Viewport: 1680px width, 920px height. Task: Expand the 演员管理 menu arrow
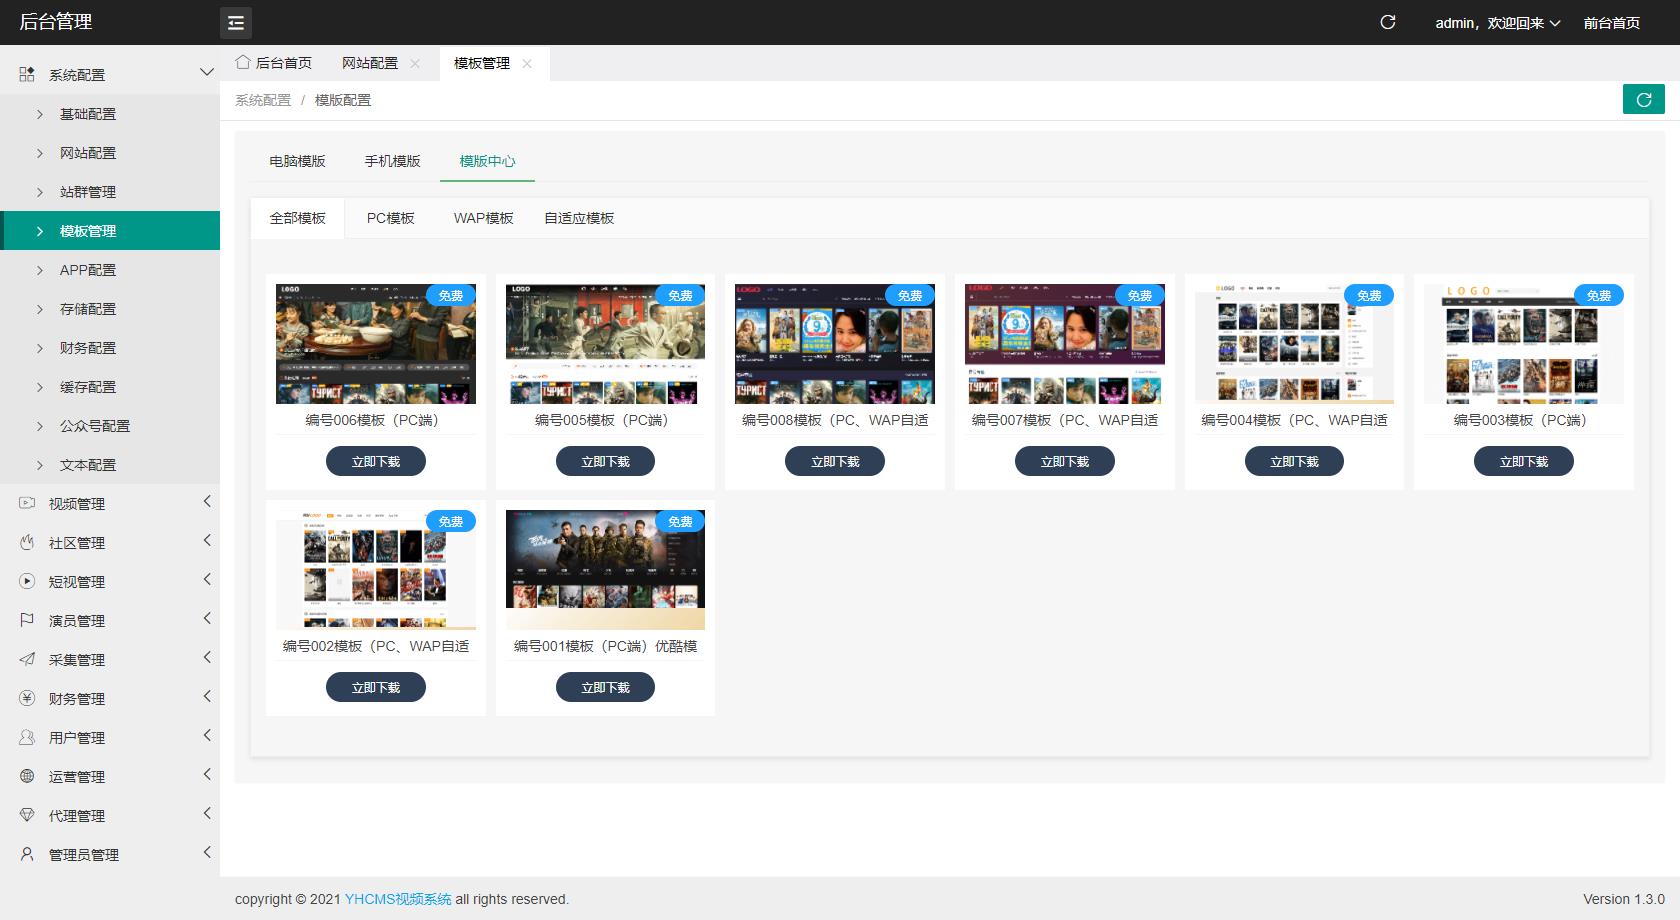coord(207,618)
